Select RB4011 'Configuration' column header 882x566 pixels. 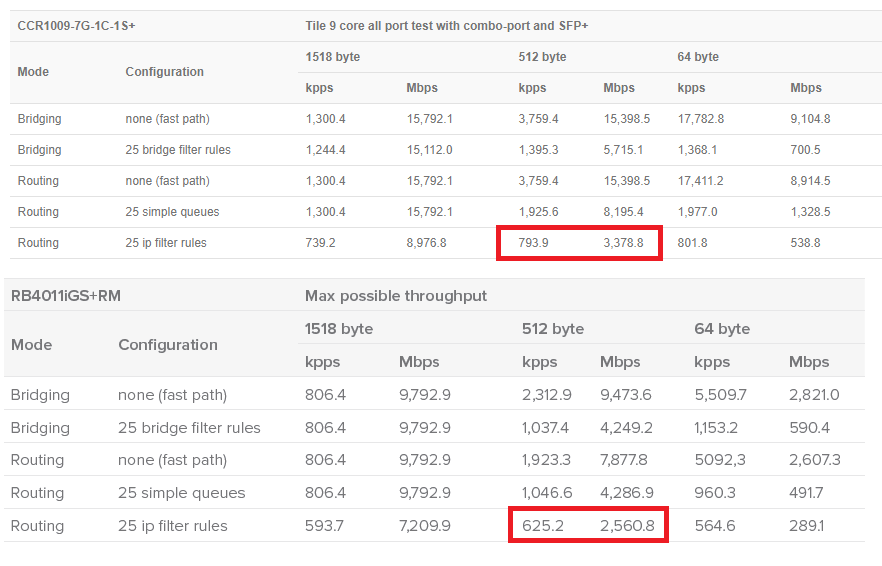point(168,344)
